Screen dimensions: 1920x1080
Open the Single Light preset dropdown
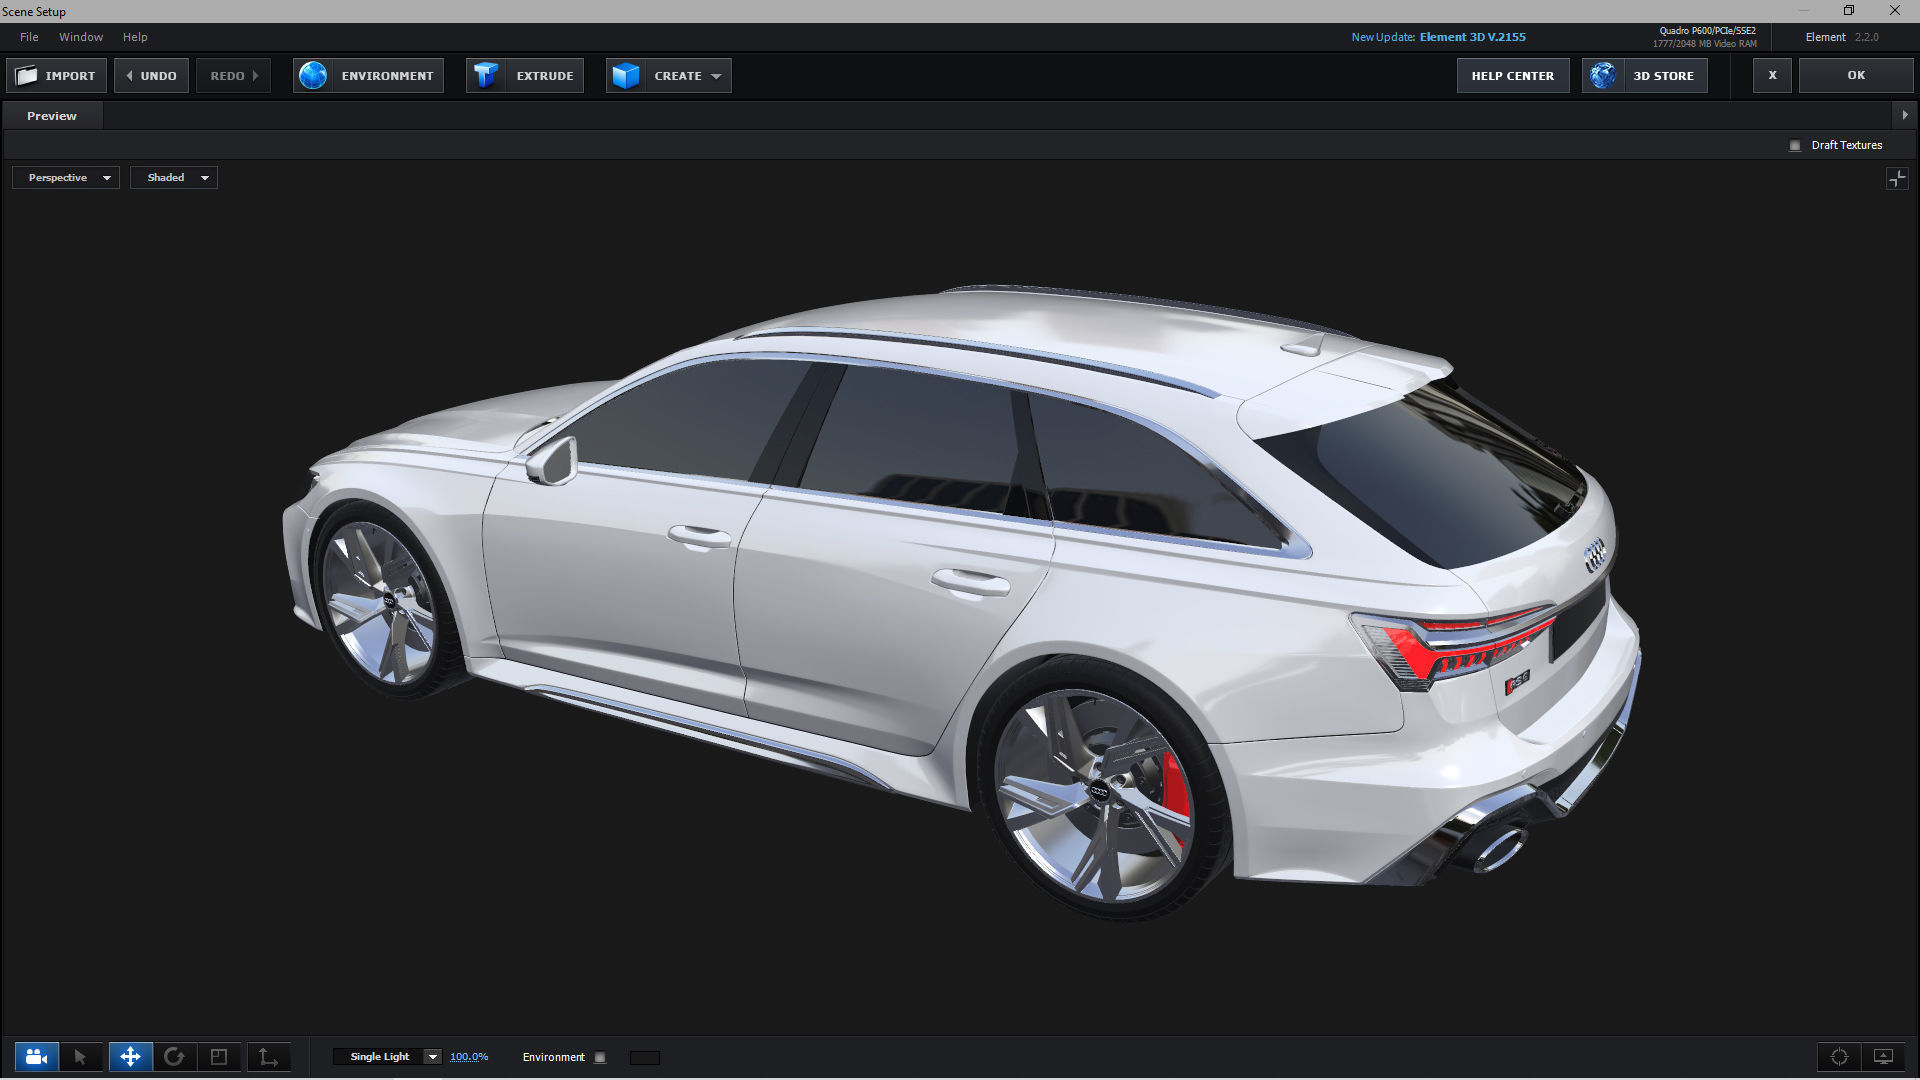(x=388, y=1057)
